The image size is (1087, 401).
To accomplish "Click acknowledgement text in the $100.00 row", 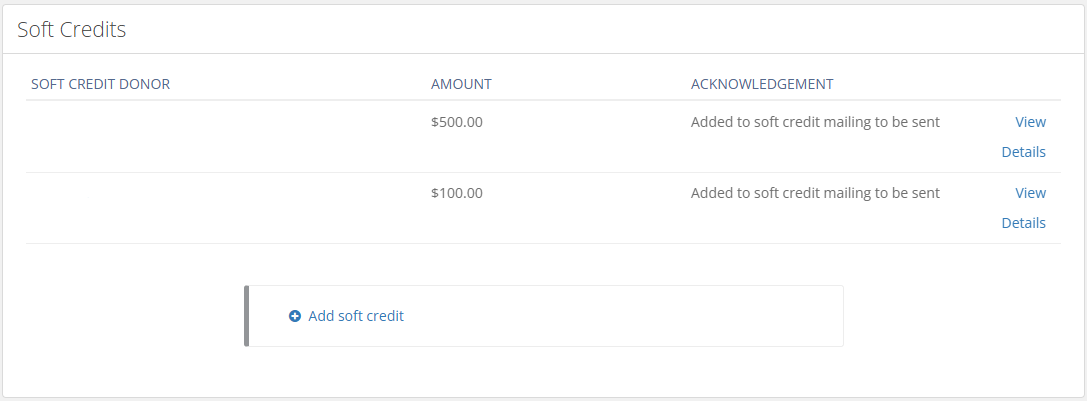I will (815, 193).
